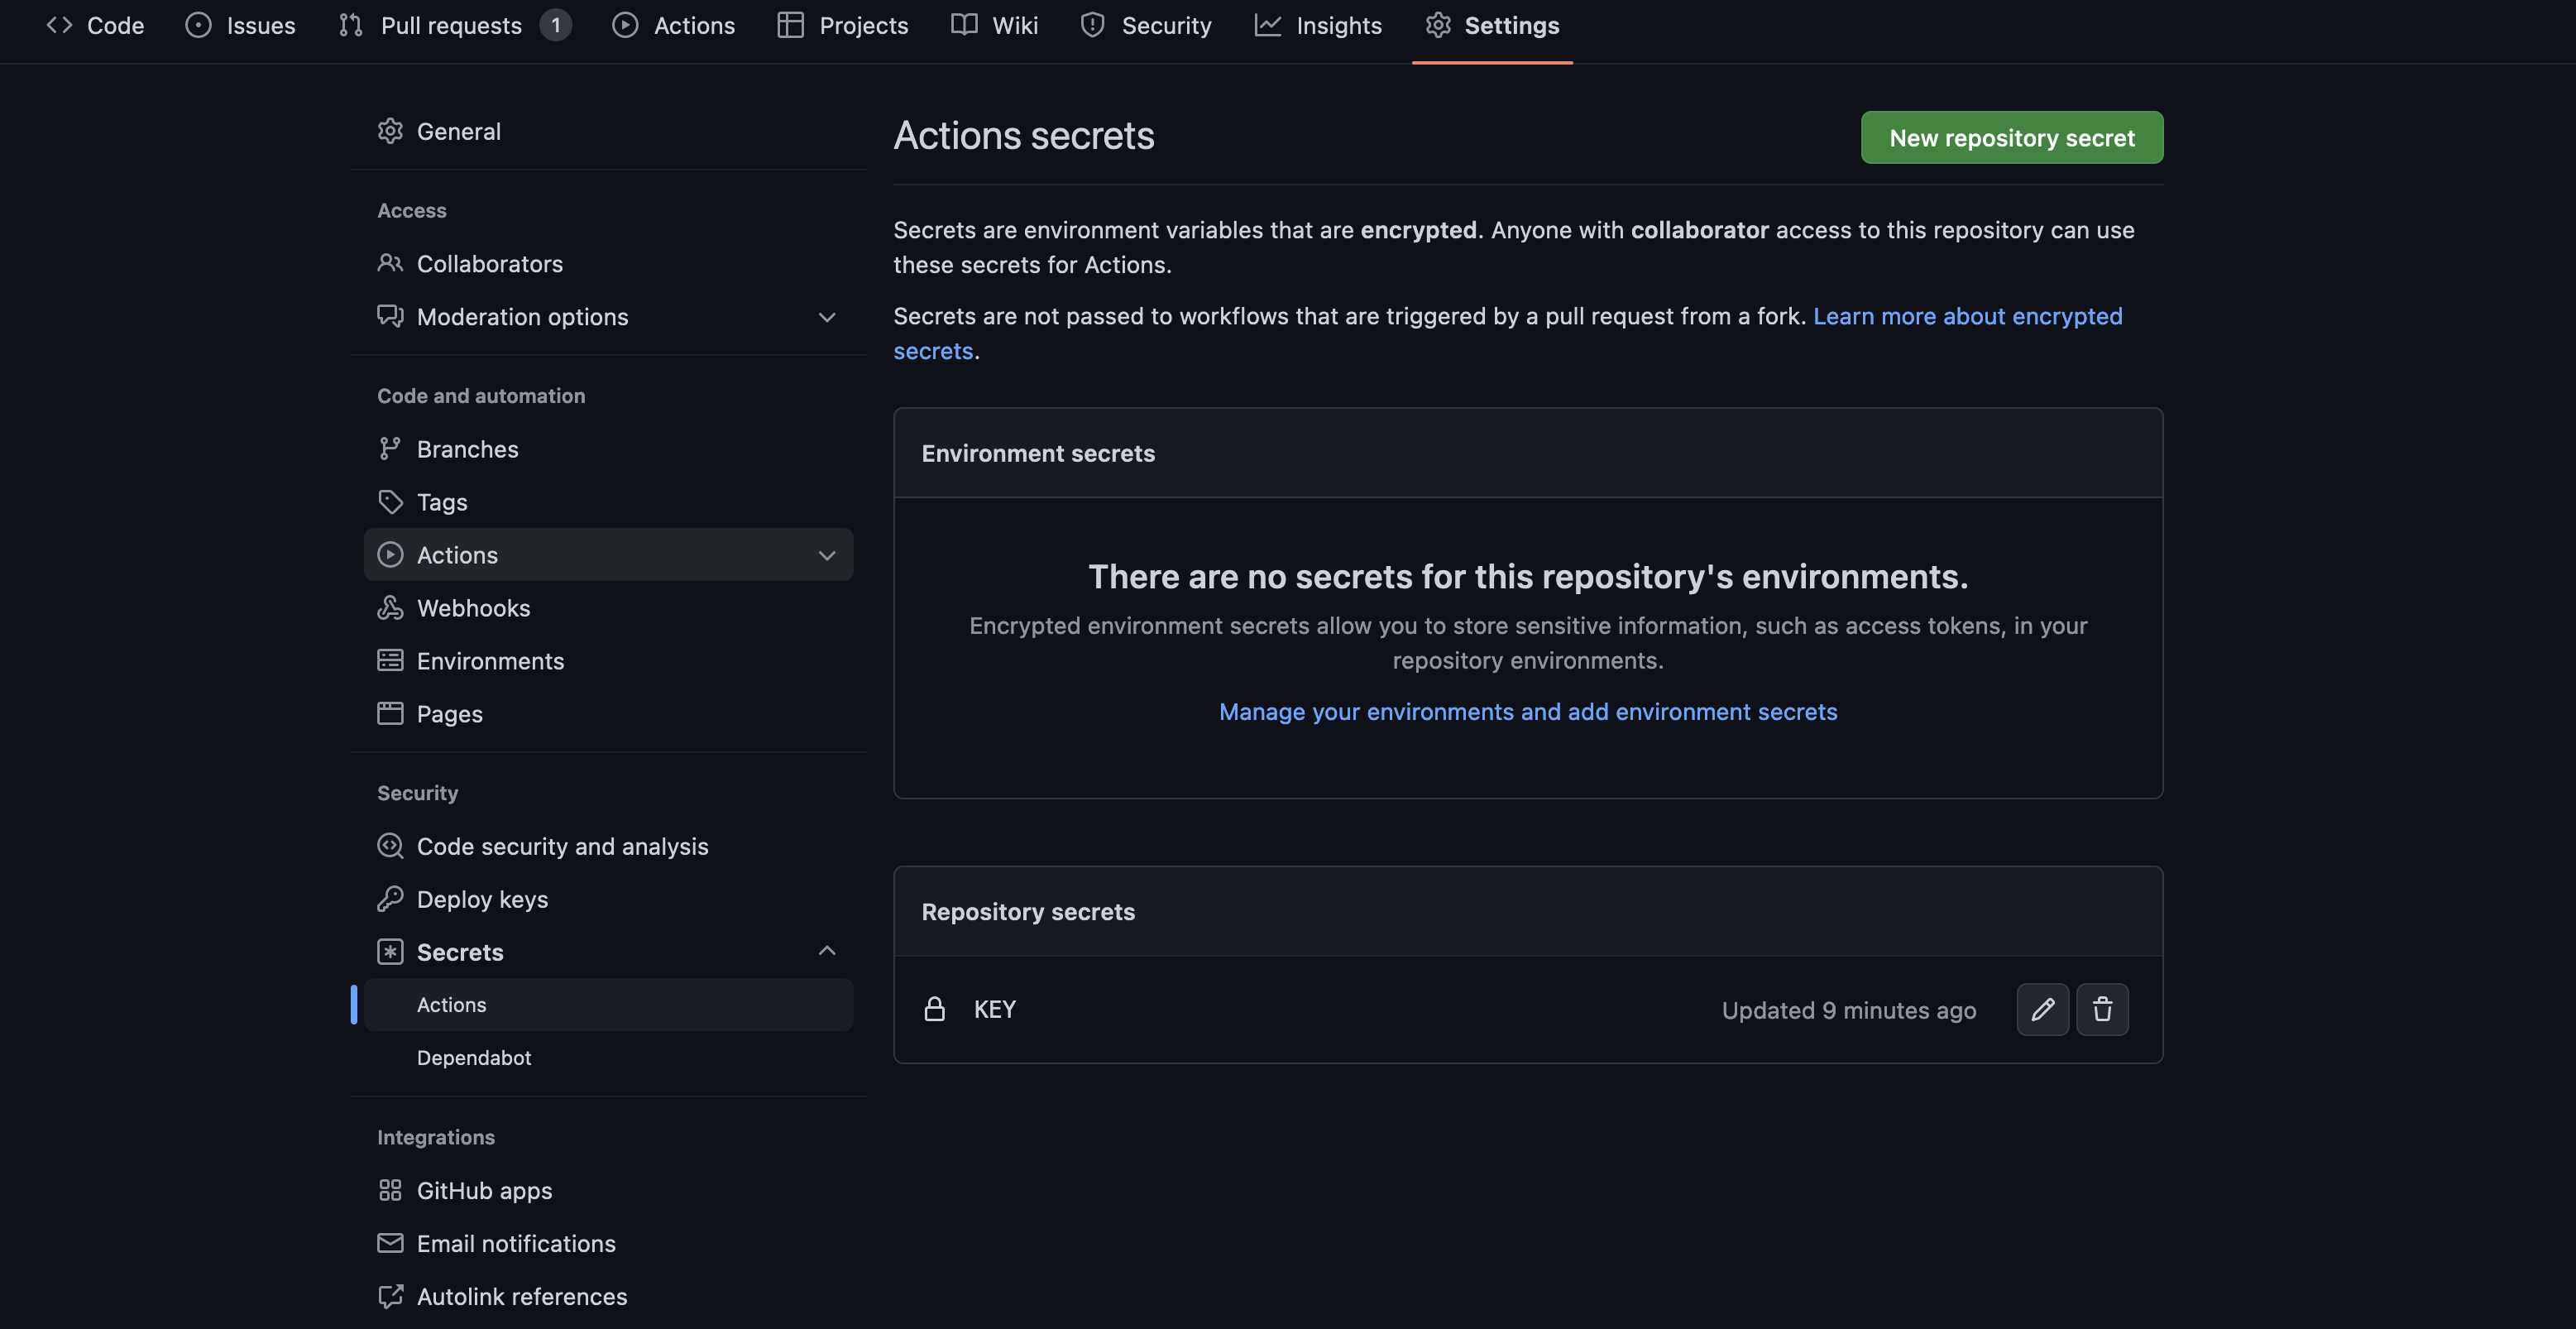
Task: Click the Environment secrets heading
Action: 1038,453
